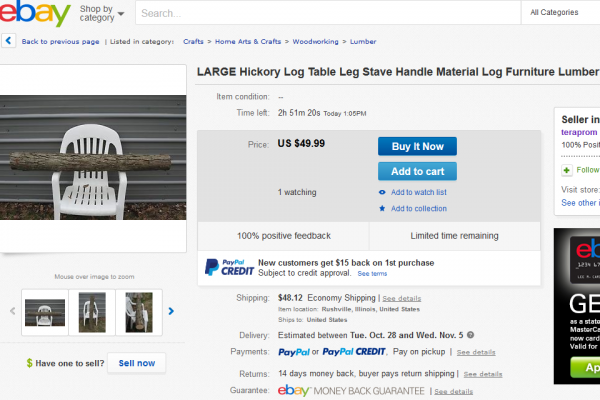Click the eye icon for Add to watch list
The image size is (600, 400).
(382, 192)
